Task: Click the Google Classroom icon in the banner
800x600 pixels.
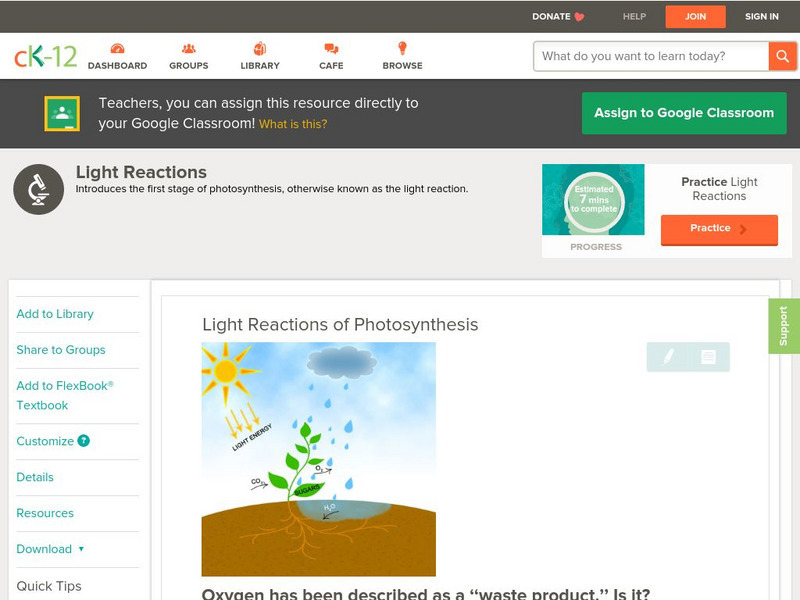Action: tap(64, 112)
